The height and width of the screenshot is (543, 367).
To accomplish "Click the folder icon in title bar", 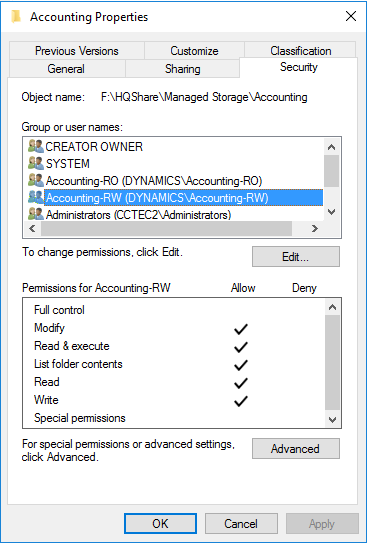I will (x=16, y=16).
